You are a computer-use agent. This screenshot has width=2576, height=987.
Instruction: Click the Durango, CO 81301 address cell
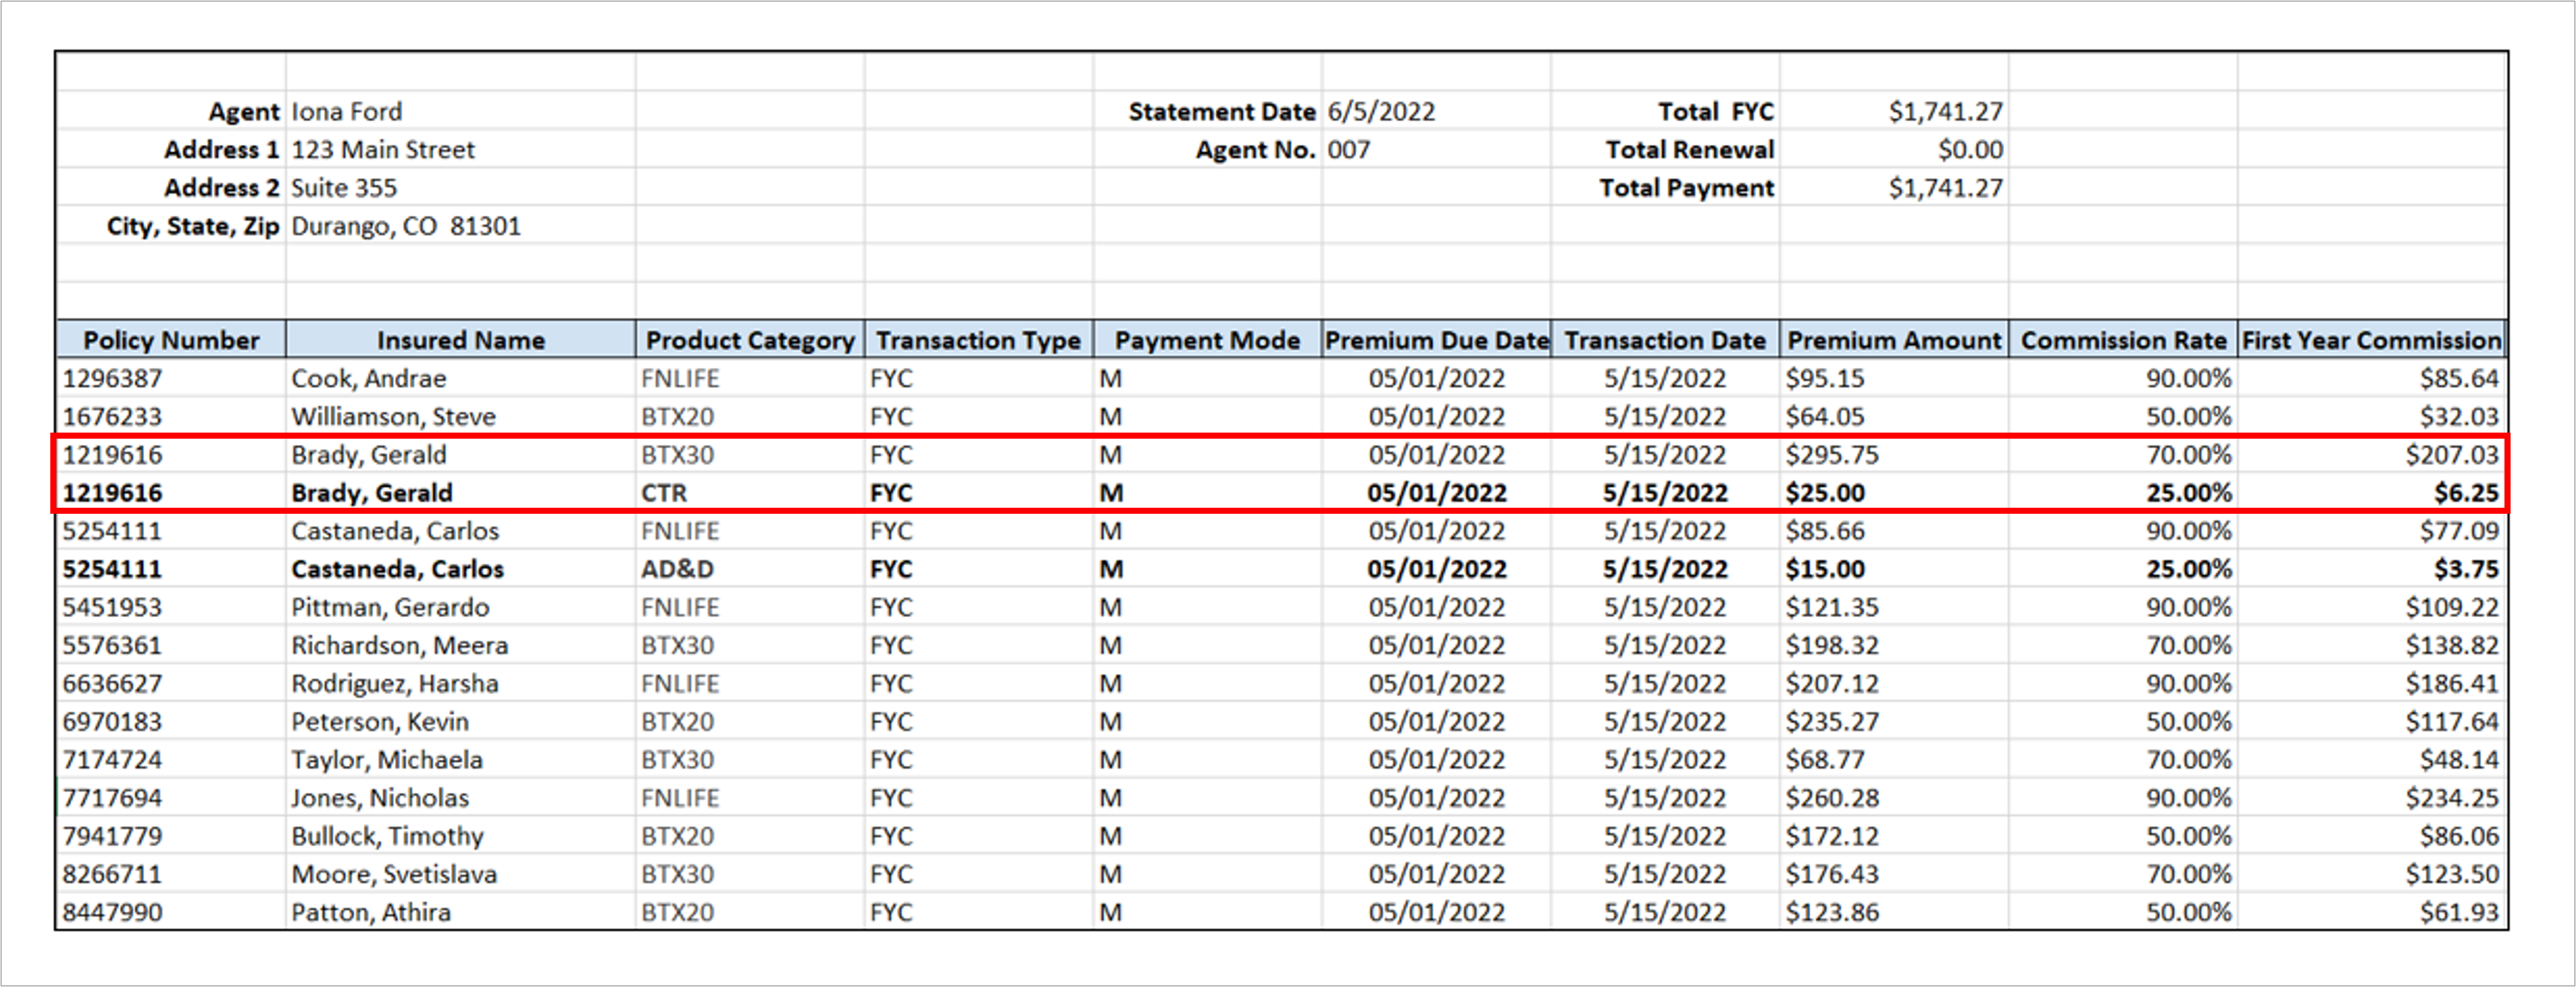point(406,226)
